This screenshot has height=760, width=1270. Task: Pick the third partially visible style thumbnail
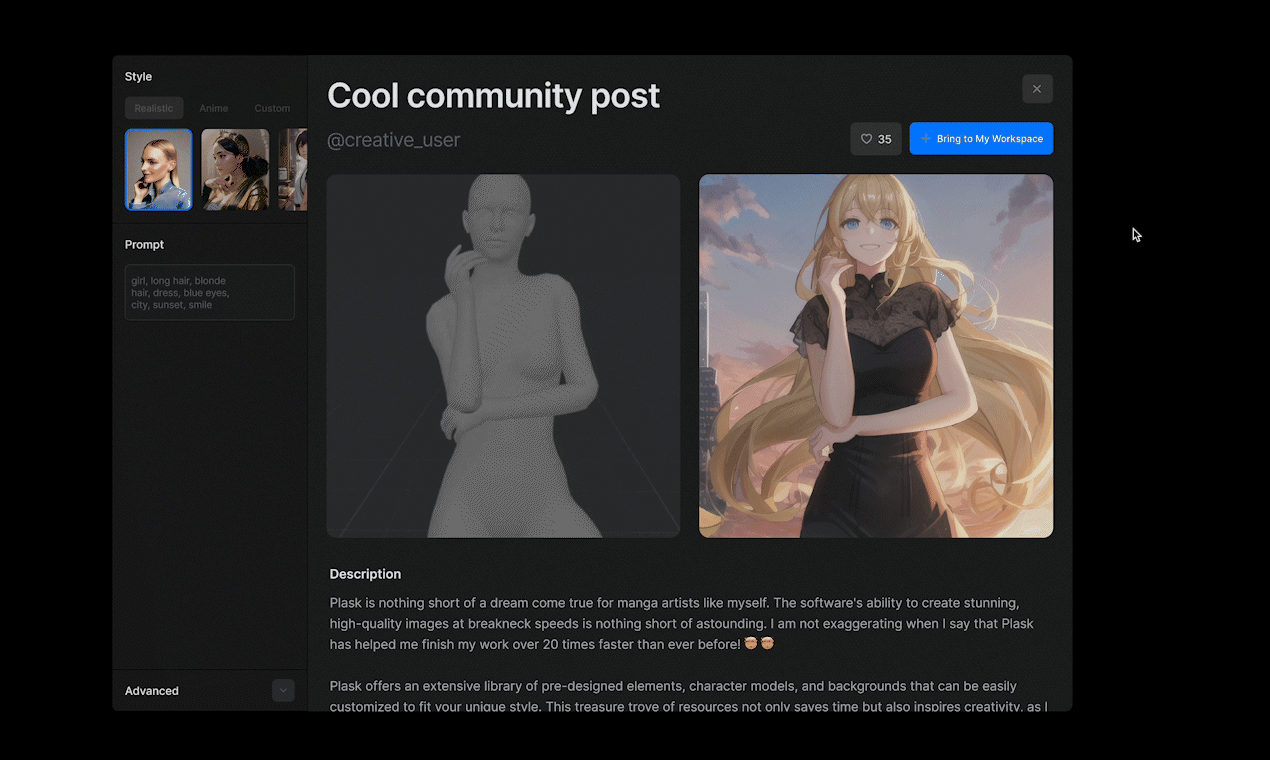point(293,169)
